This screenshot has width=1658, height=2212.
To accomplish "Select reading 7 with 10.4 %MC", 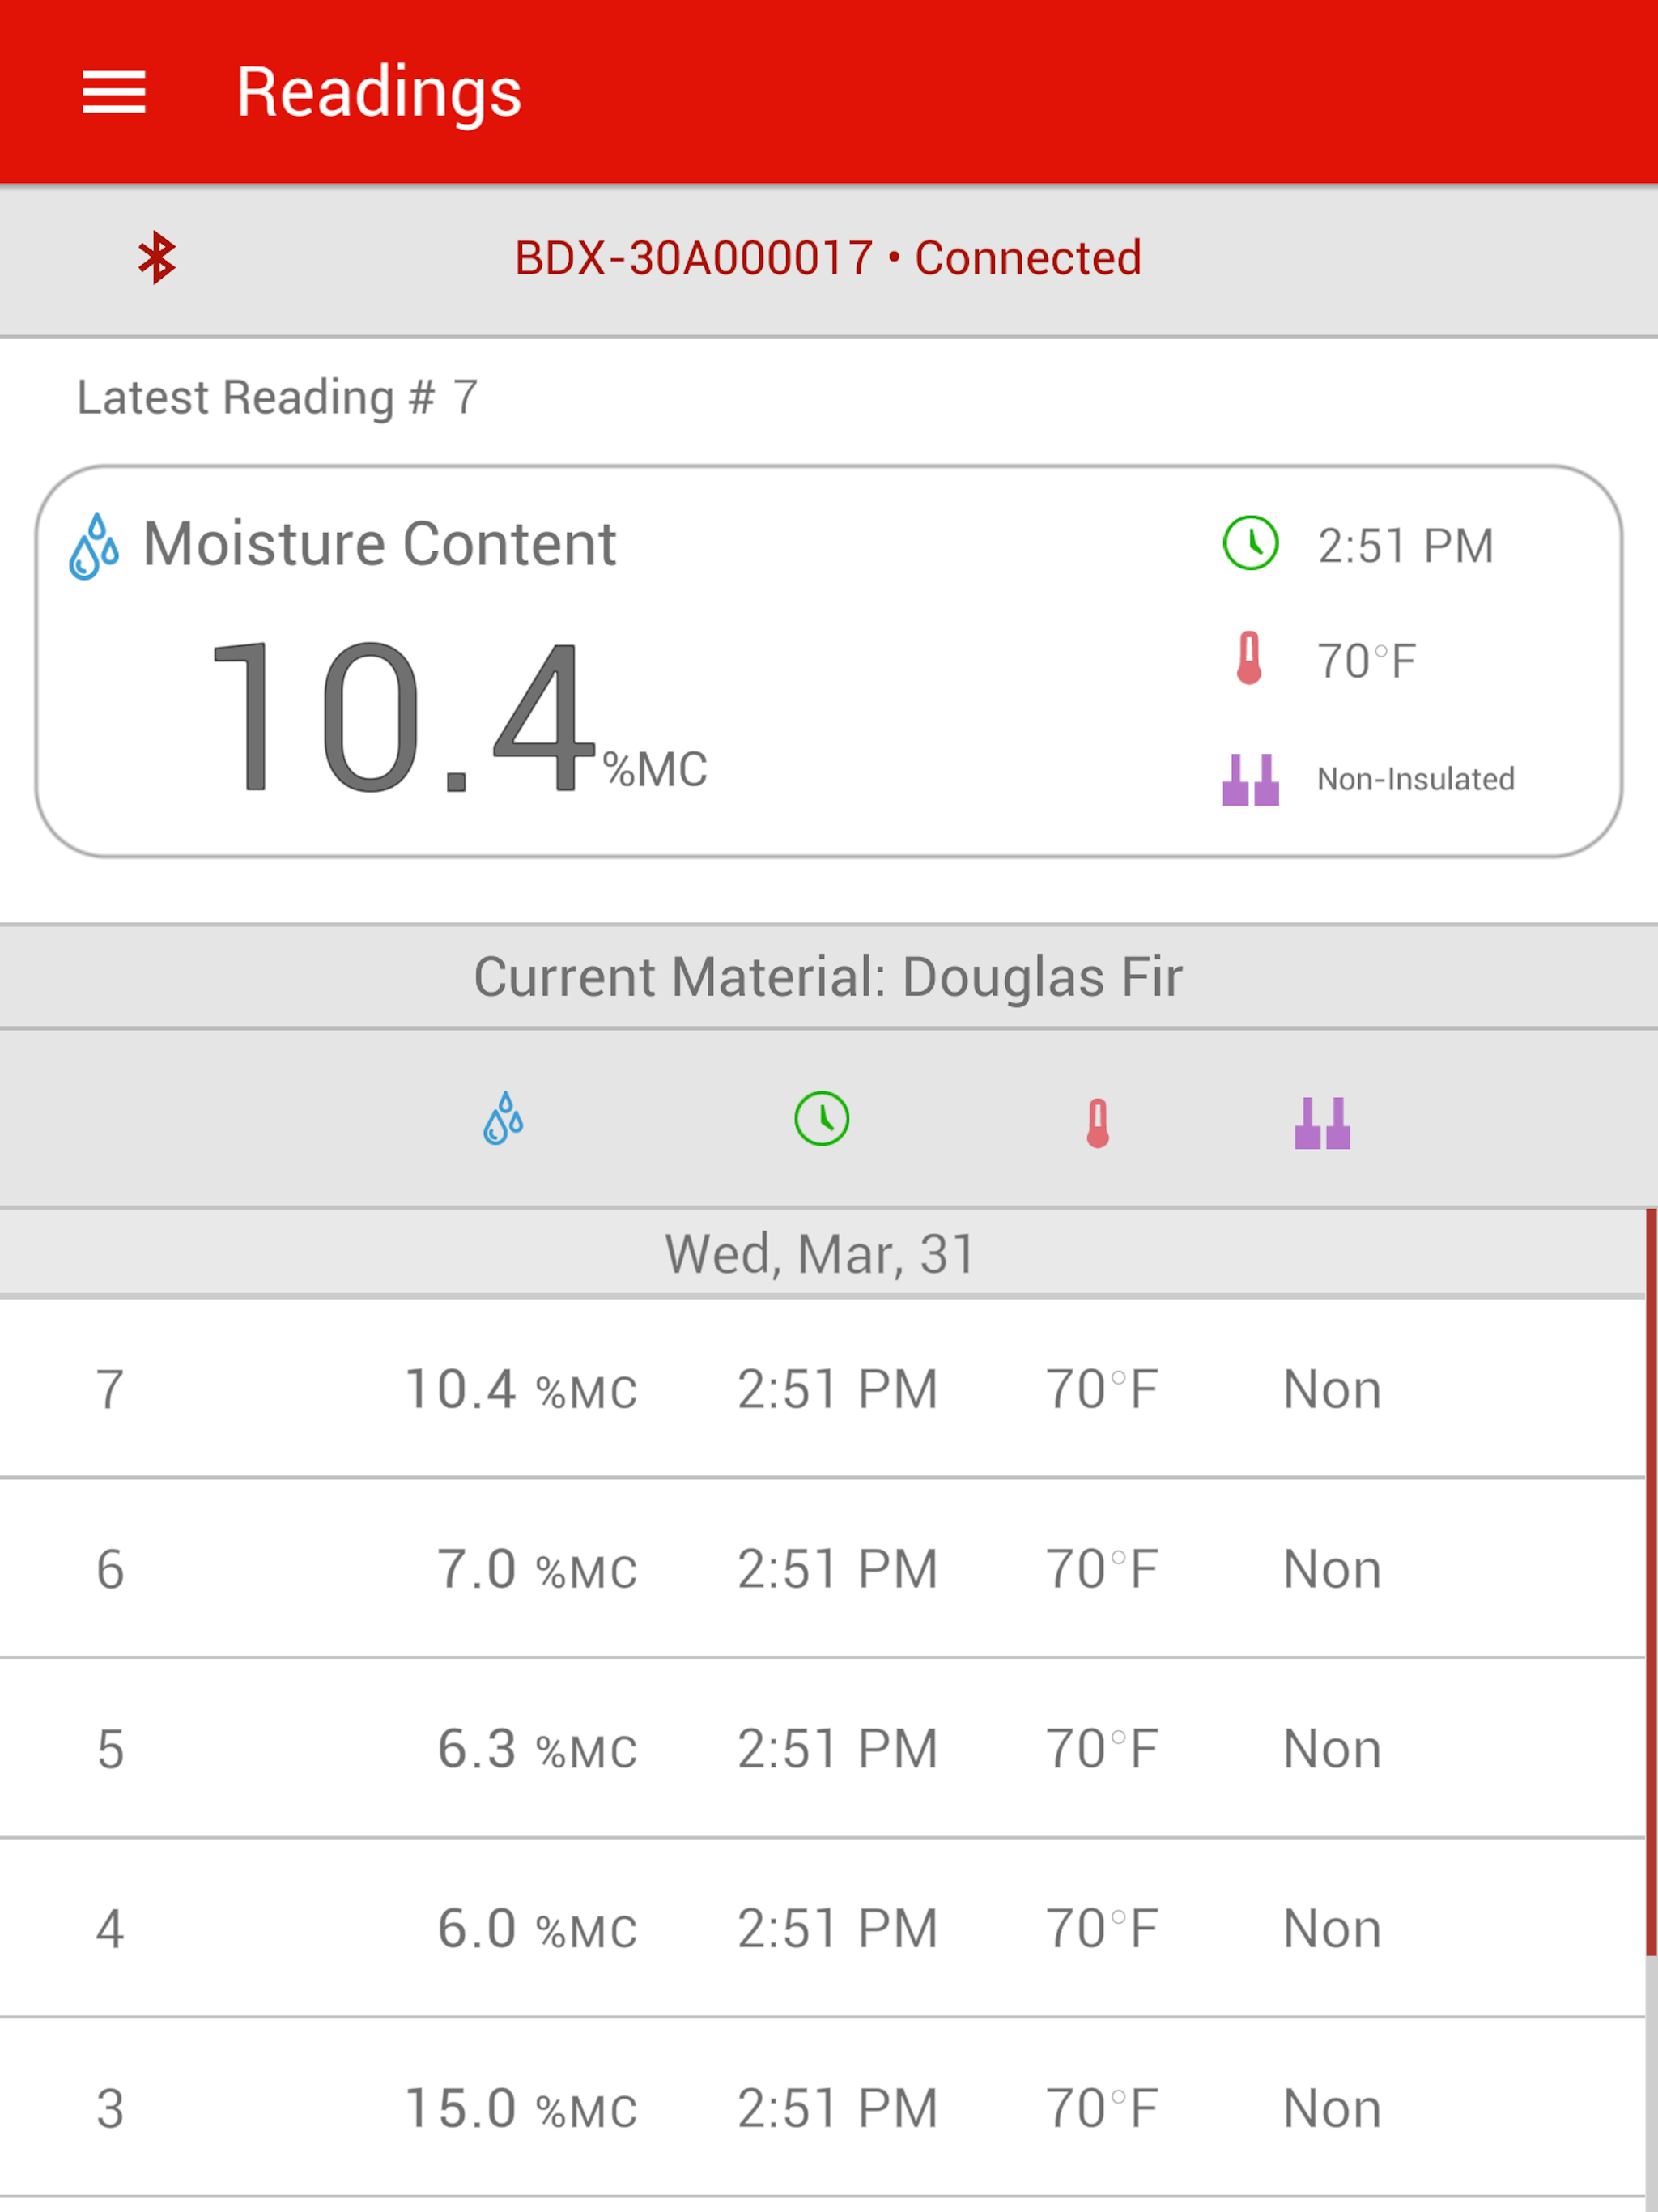I will pos(822,1388).
